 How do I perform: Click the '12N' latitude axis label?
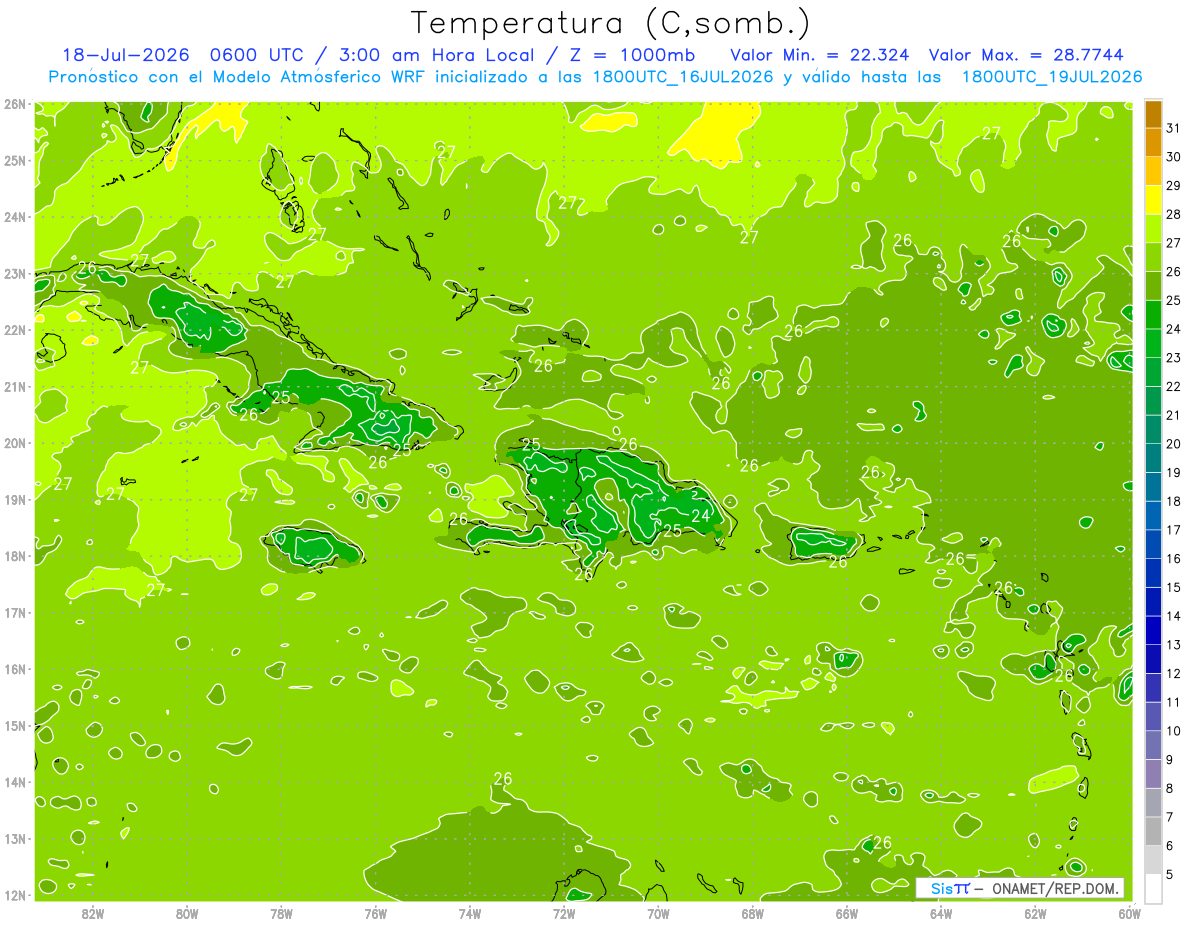coord(15,895)
